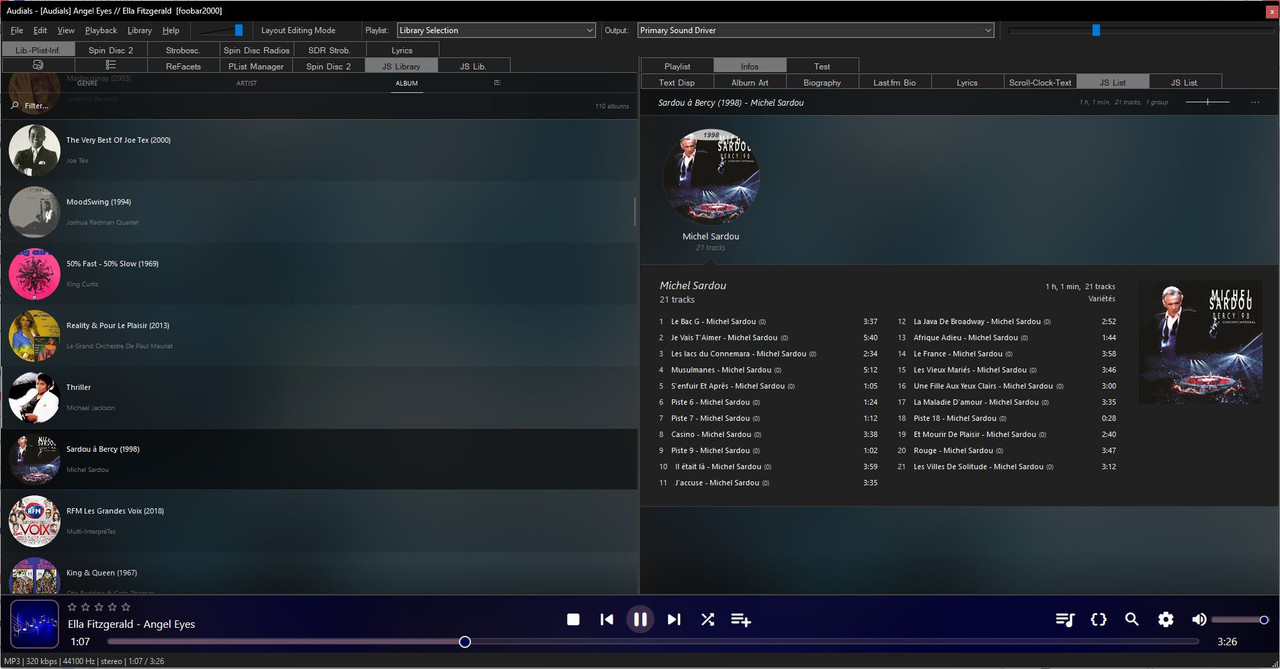Click the add-to-playlist icon
Screen dimensions: 1280x669
point(741,619)
